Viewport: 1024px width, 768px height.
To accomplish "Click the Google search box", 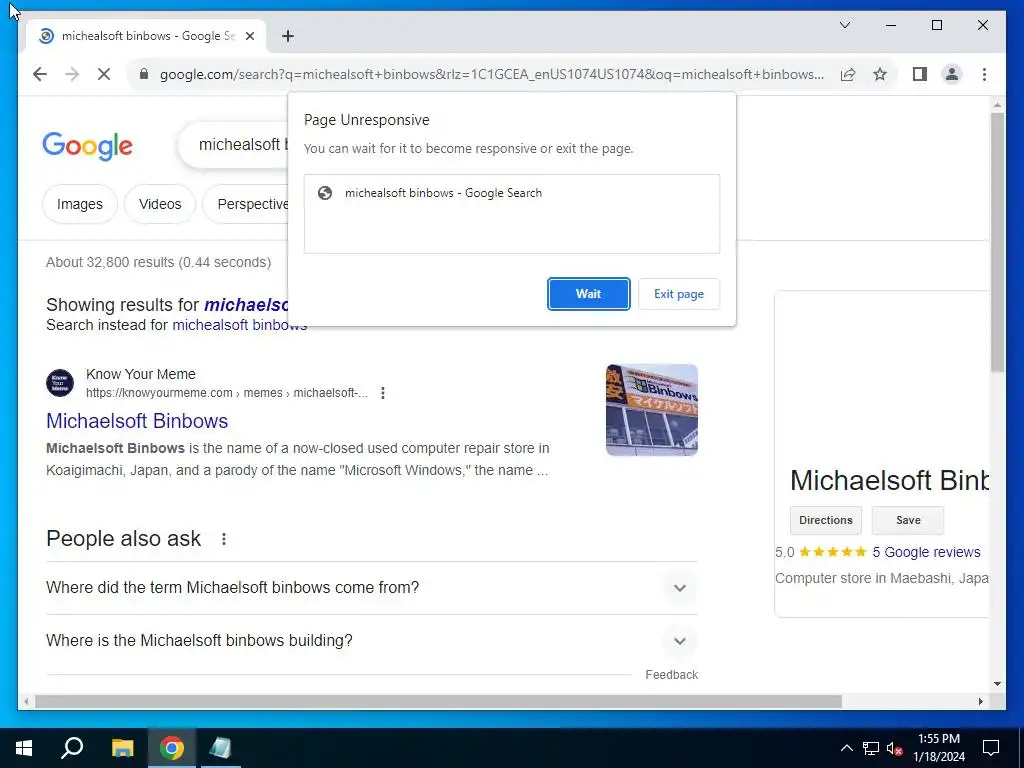I will 232,145.
